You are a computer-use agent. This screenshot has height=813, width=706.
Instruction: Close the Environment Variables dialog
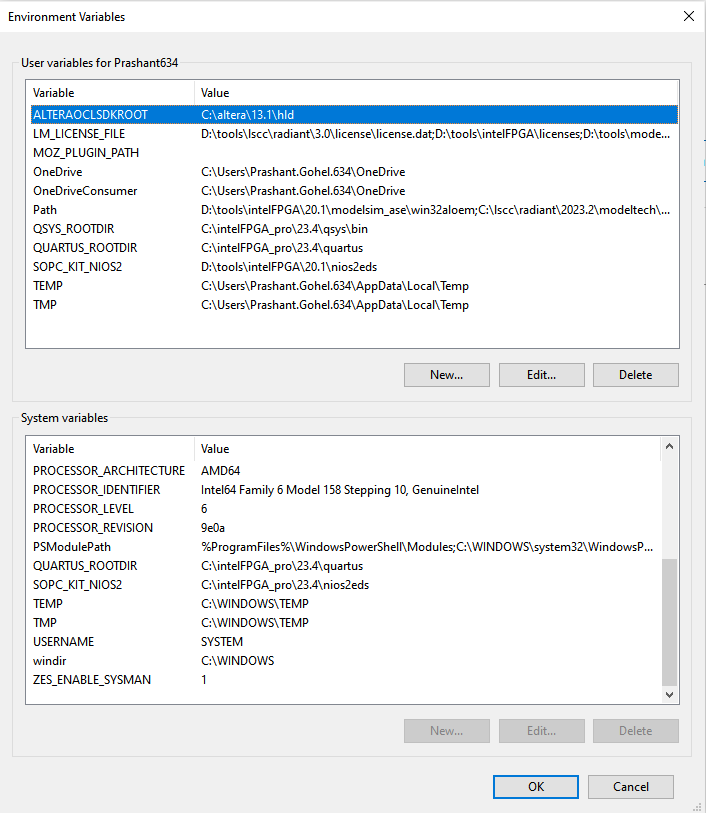(687, 16)
